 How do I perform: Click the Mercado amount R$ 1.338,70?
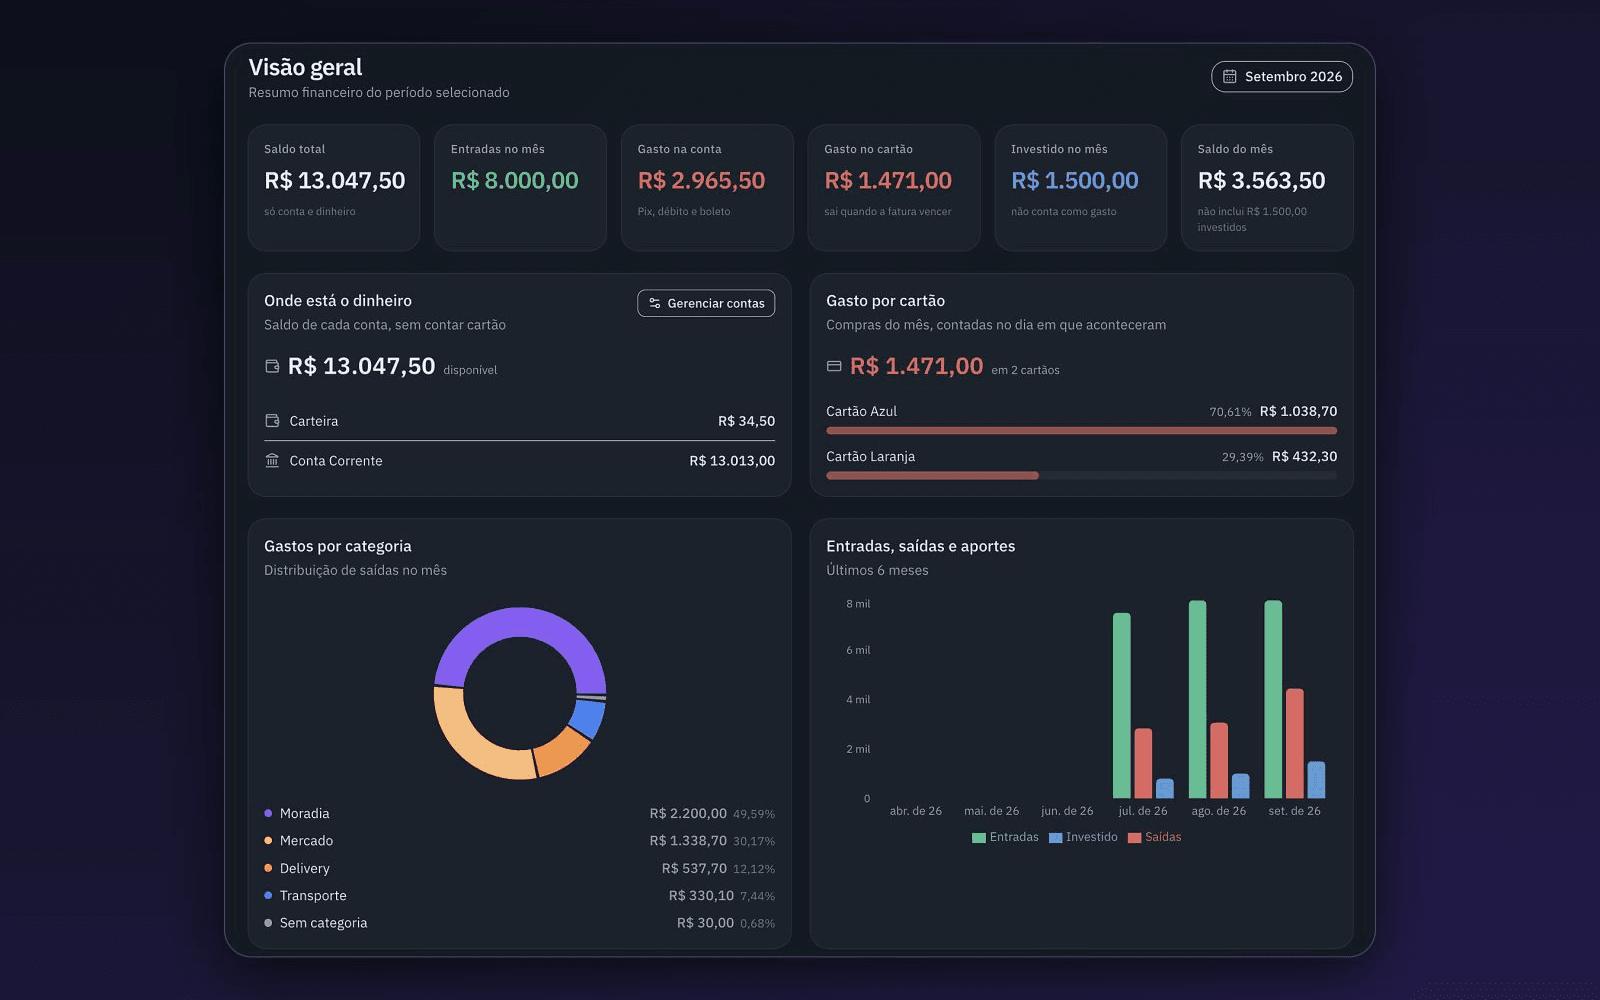[x=688, y=840]
